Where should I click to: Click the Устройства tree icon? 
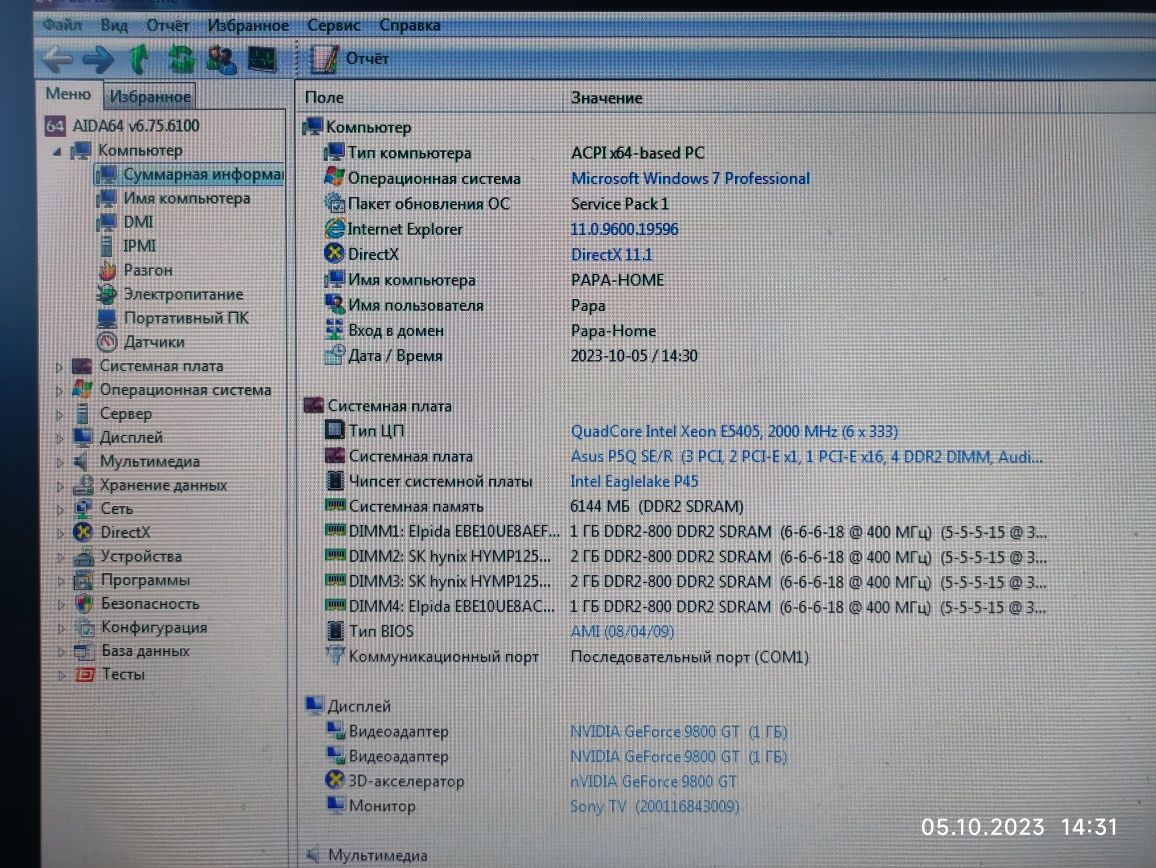pyautogui.click(x=83, y=557)
